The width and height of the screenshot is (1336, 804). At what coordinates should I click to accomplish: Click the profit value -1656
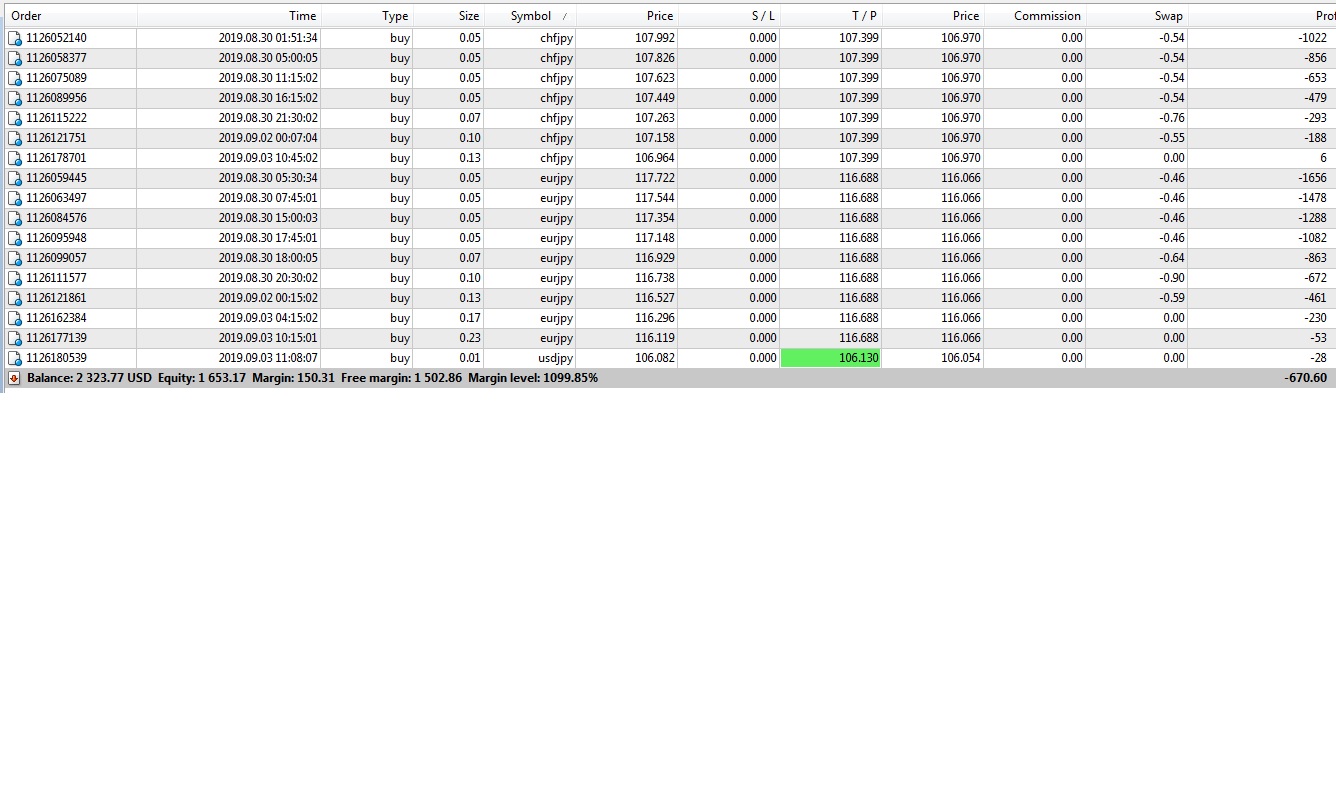click(x=1311, y=178)
